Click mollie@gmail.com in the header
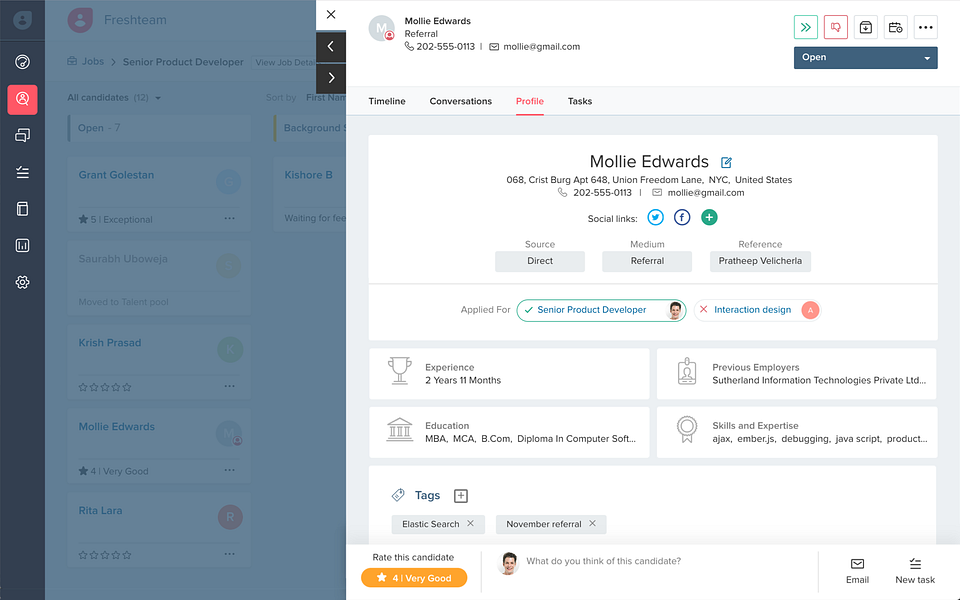Image resolution: width=960 pixels, height=600 pixels. [x=541, y=47]
